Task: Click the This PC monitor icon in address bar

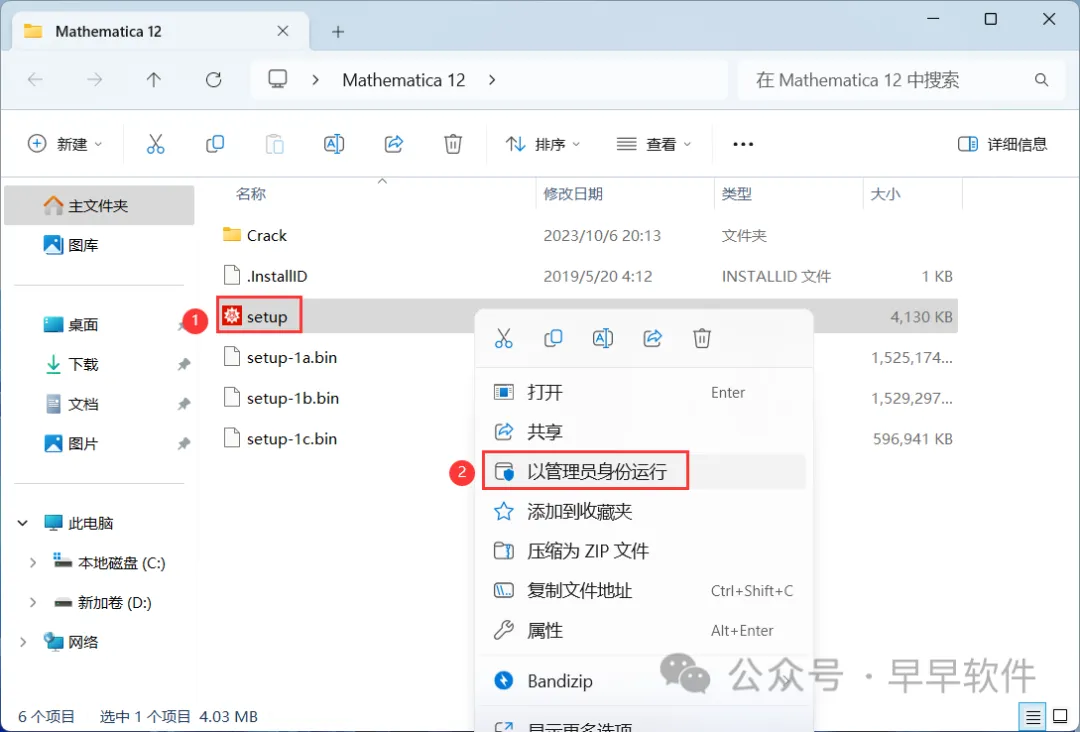Action: click(x=278, y=79)
